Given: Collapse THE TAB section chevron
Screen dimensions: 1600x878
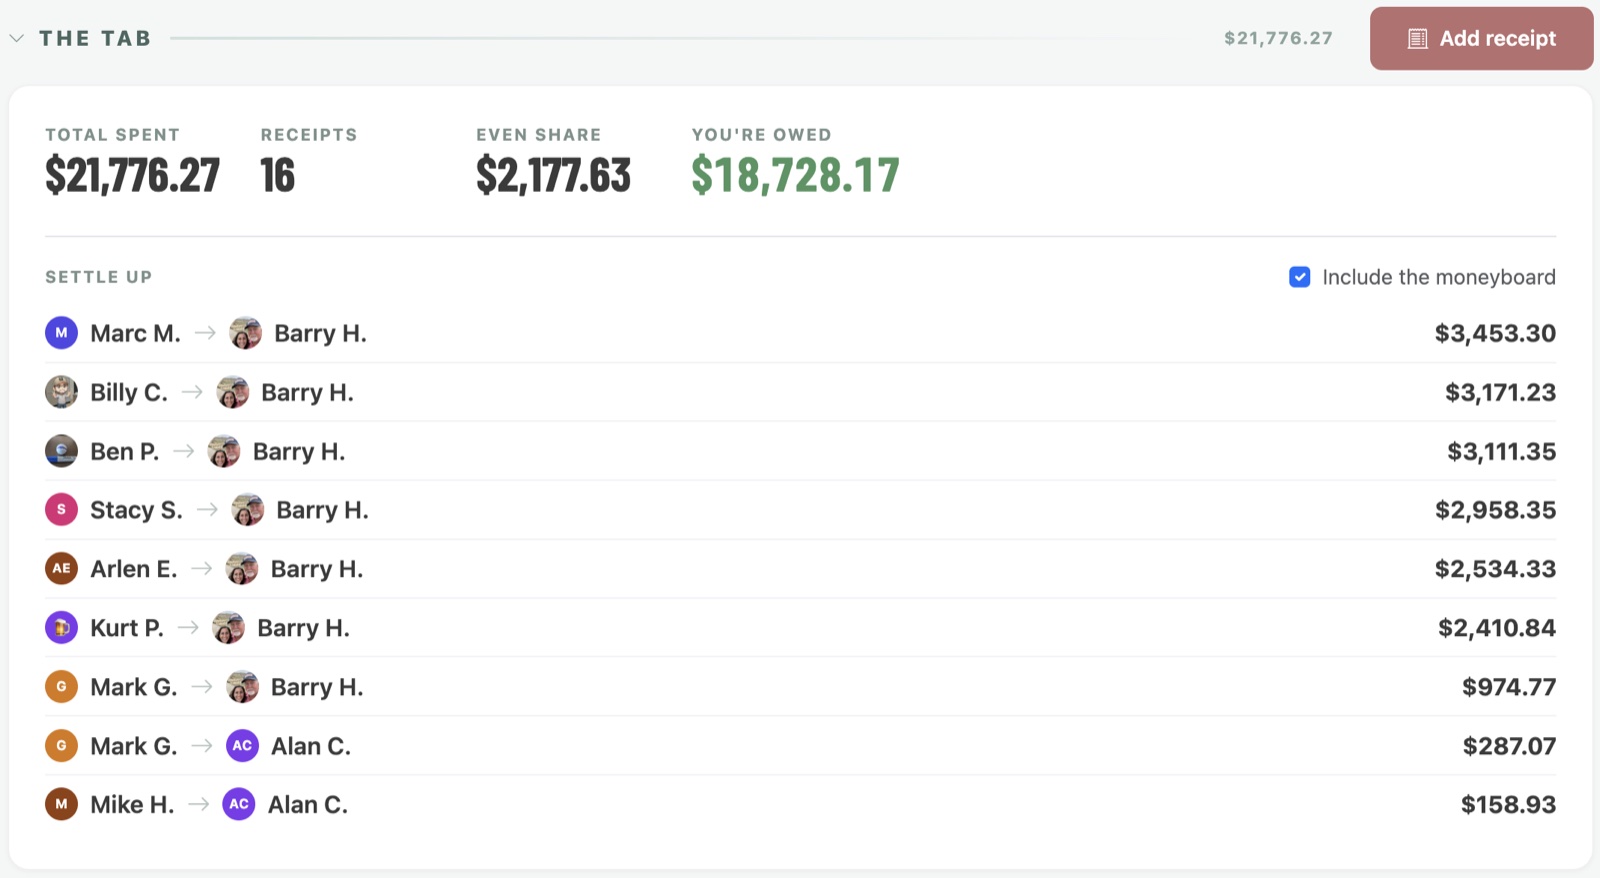Looking at the screenshot, I should click(x=16, y=38).
